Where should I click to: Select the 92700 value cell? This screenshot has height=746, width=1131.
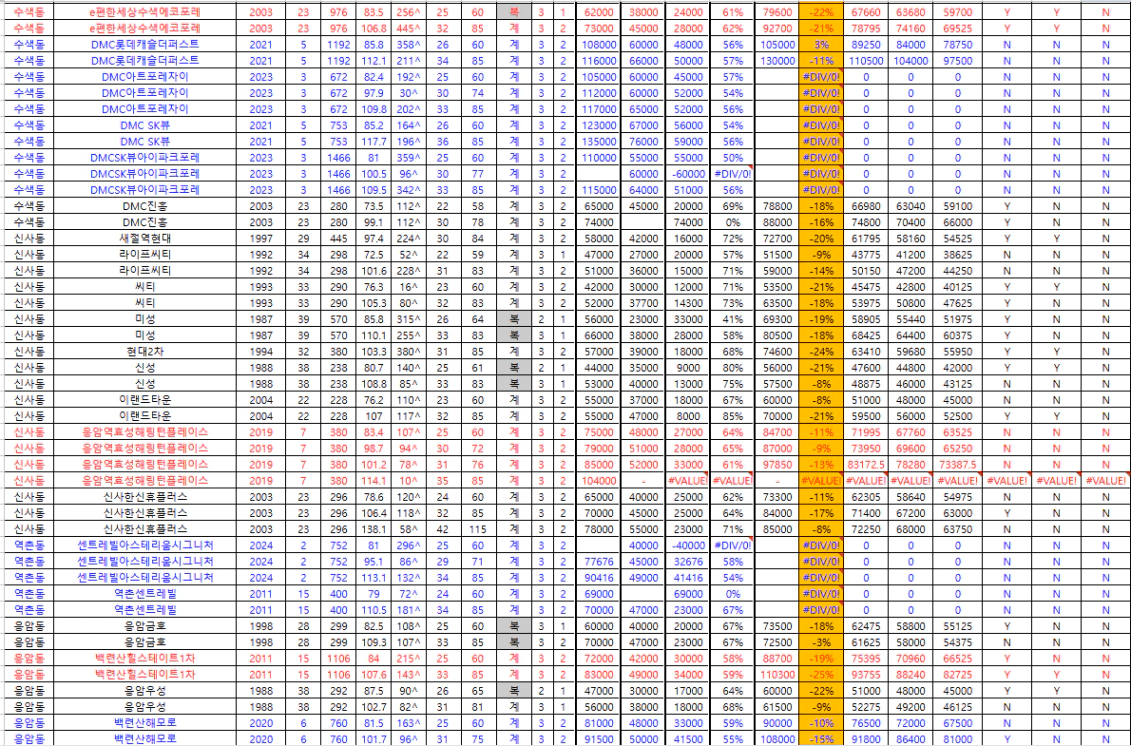[x=776, y=29]
